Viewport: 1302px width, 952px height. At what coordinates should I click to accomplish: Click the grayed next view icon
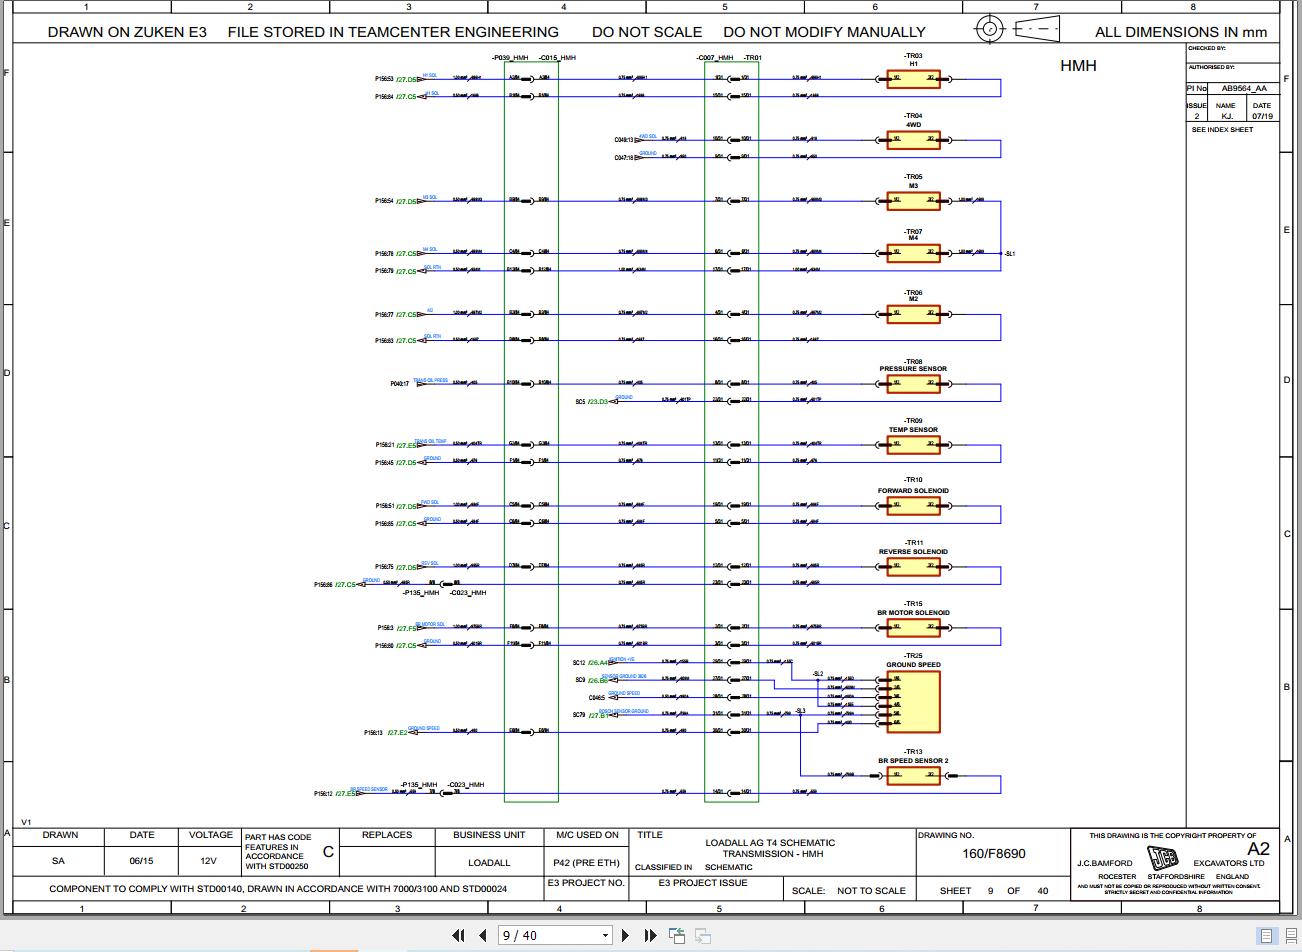(703, 935)
